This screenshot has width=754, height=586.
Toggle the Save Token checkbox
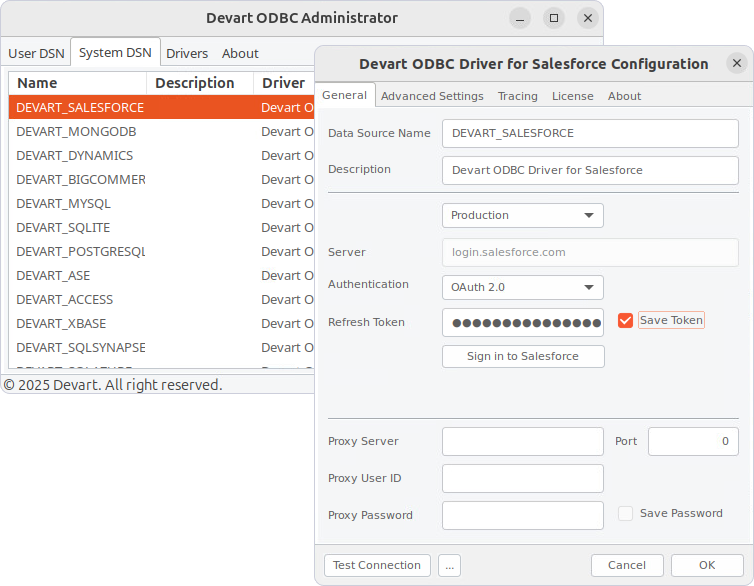pyautogui.click(x=626, y=320)
